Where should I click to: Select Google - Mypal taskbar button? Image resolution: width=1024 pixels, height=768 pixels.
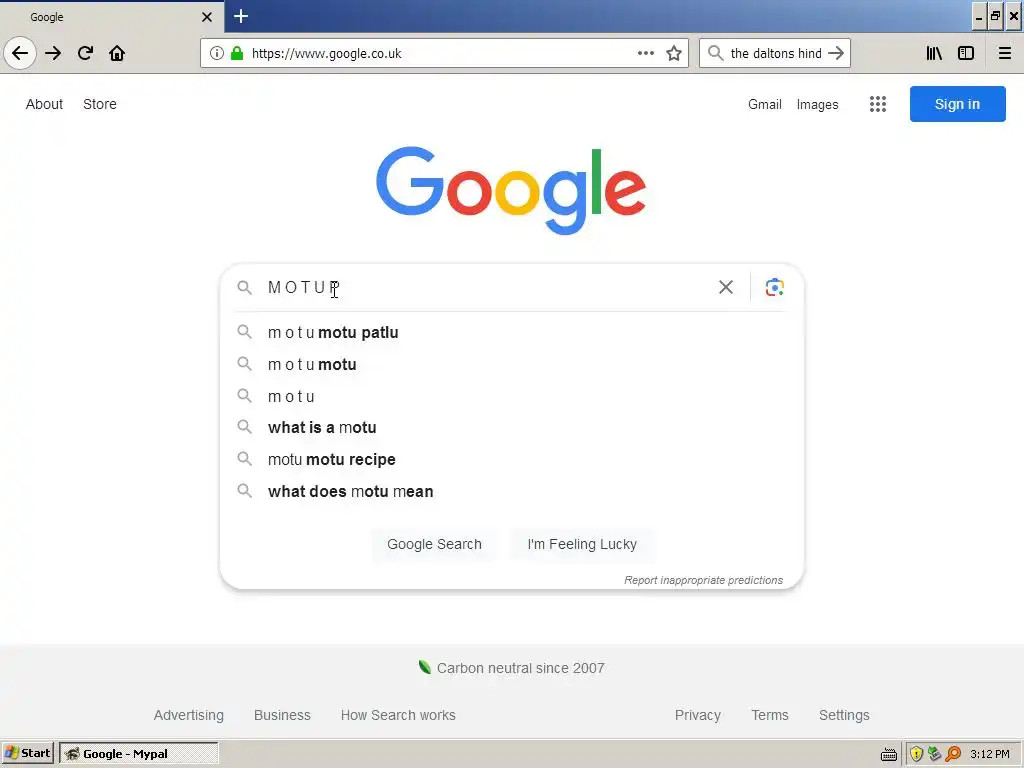pyautogui.click(x=139, y=754)
